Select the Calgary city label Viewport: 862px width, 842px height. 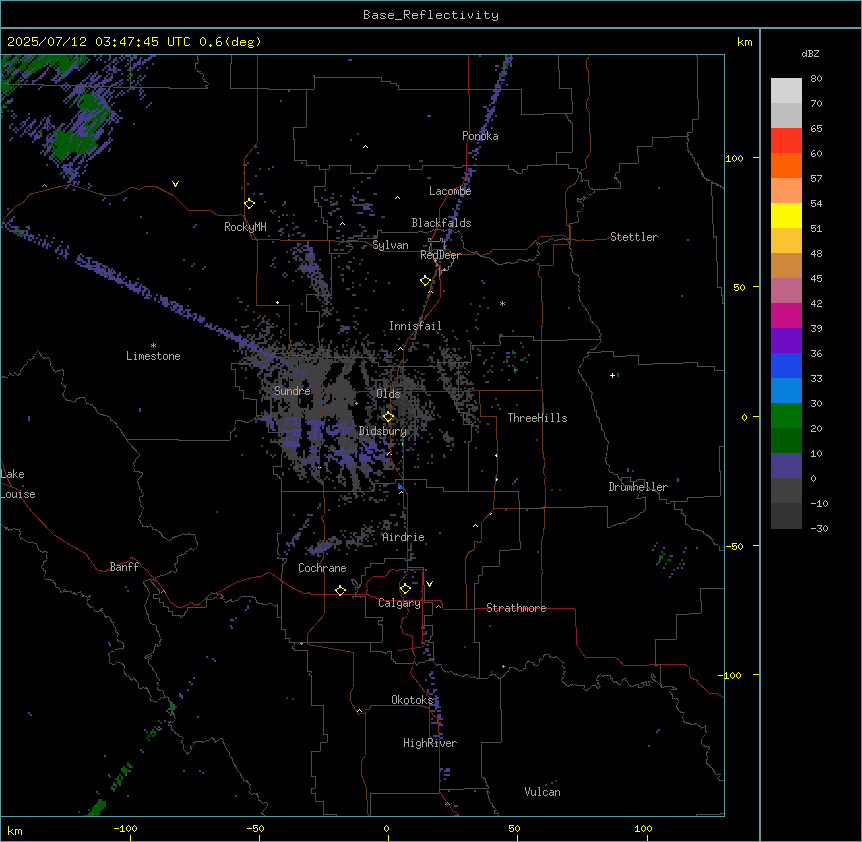point(399,603)
